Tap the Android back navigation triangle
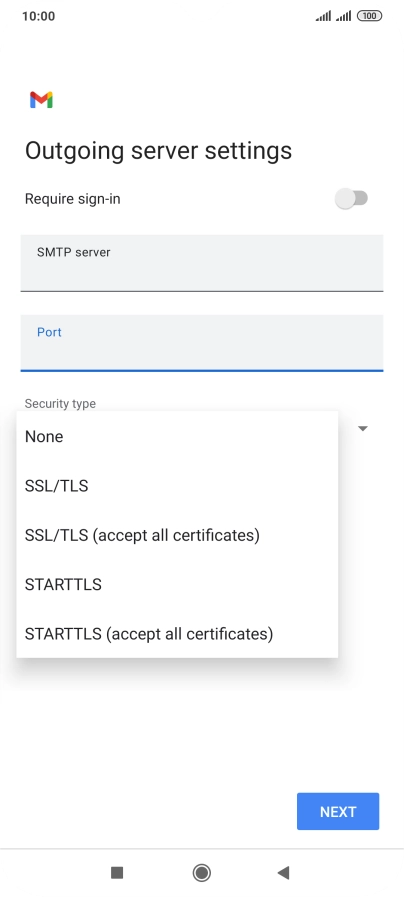 click(x=283, y=872)
